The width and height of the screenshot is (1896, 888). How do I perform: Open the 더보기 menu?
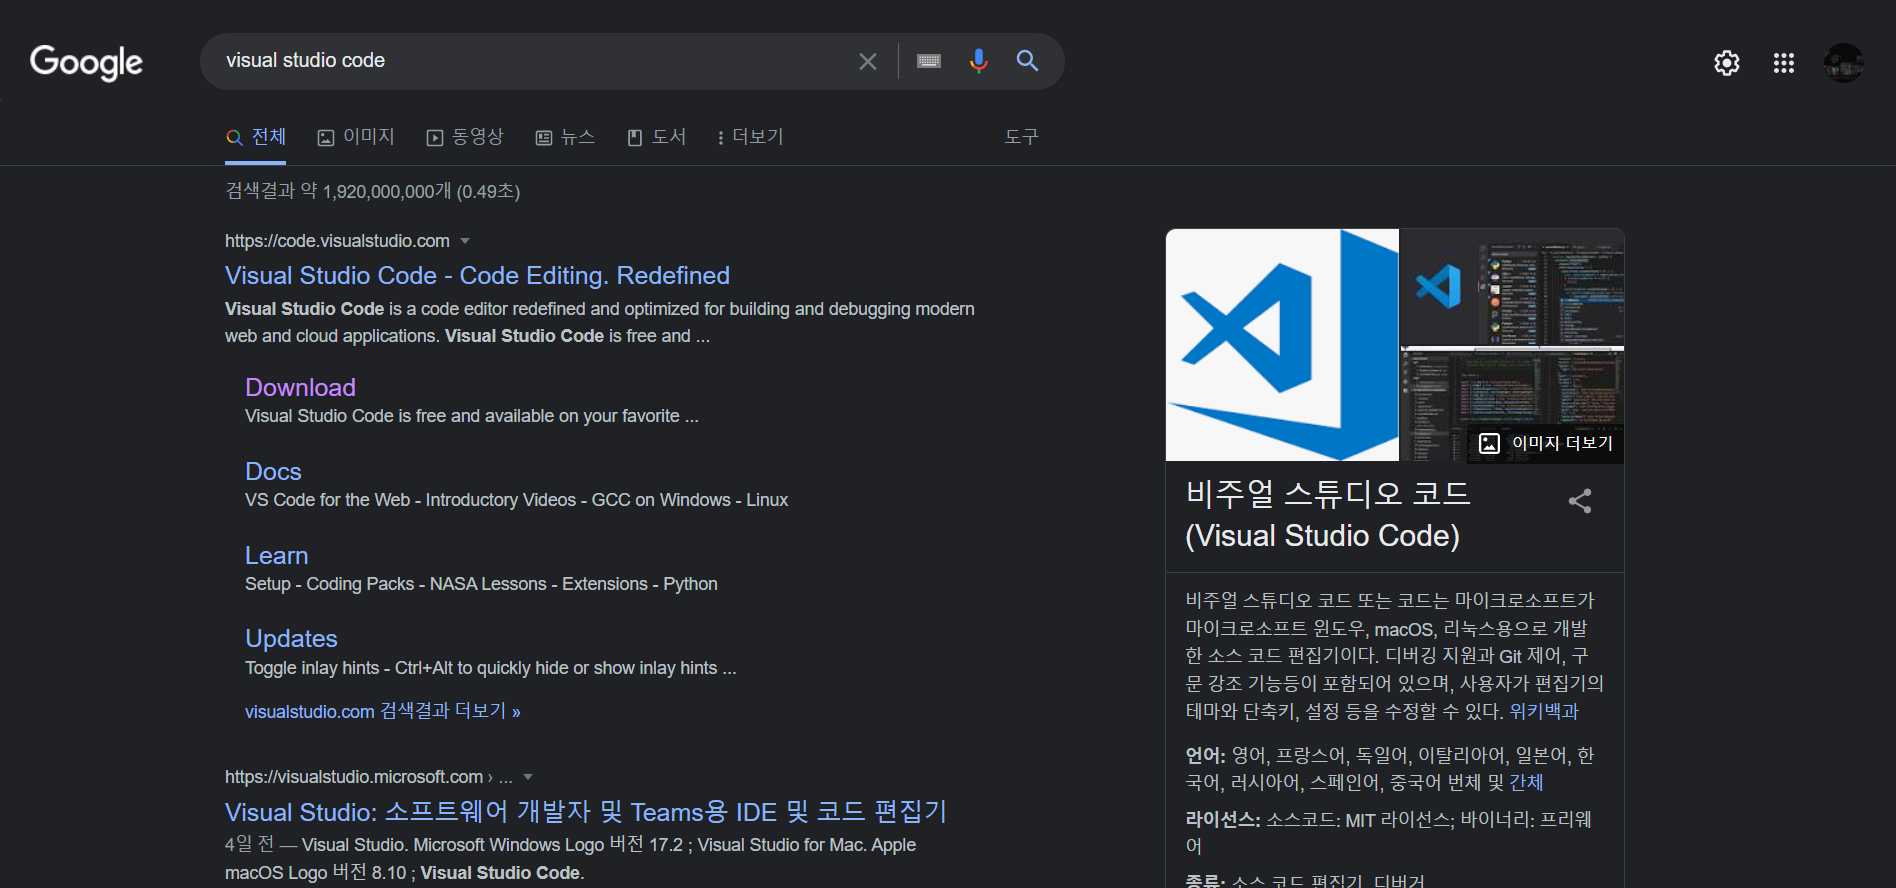751,137
